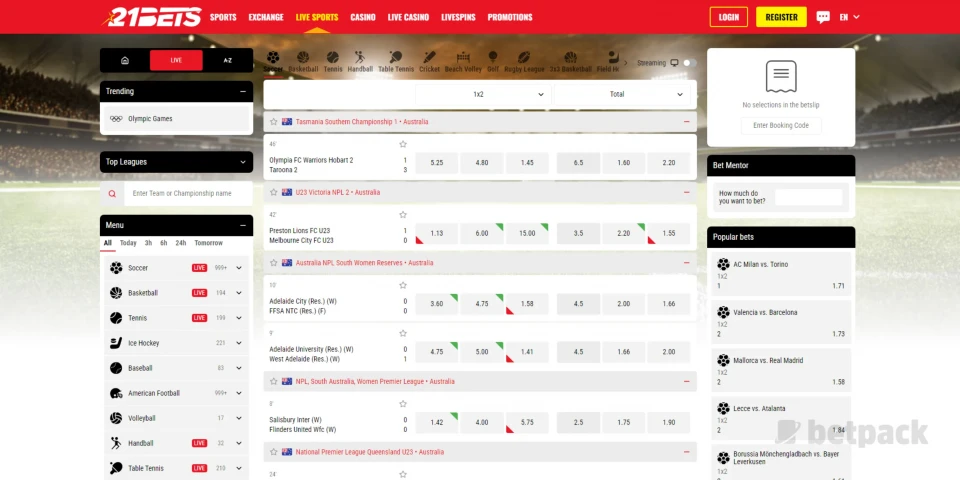The height and width of the screenshot is (480, 960).
Task: Pick odds 5.25 for Olympia FC Warriors
Action: click(x=437, y=163)
